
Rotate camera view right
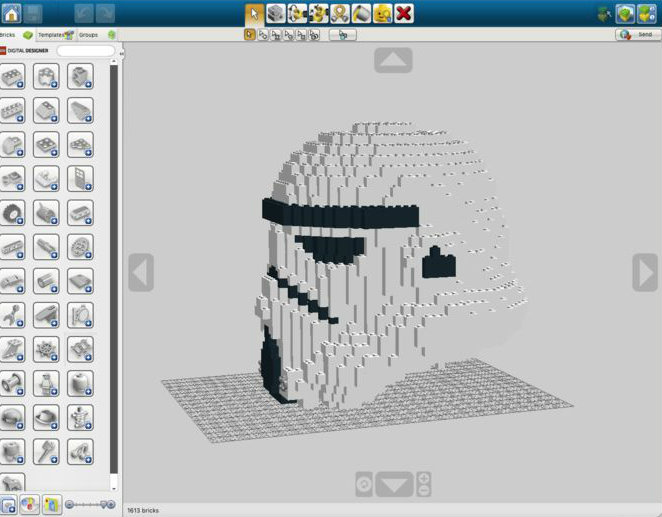[645, 273]
